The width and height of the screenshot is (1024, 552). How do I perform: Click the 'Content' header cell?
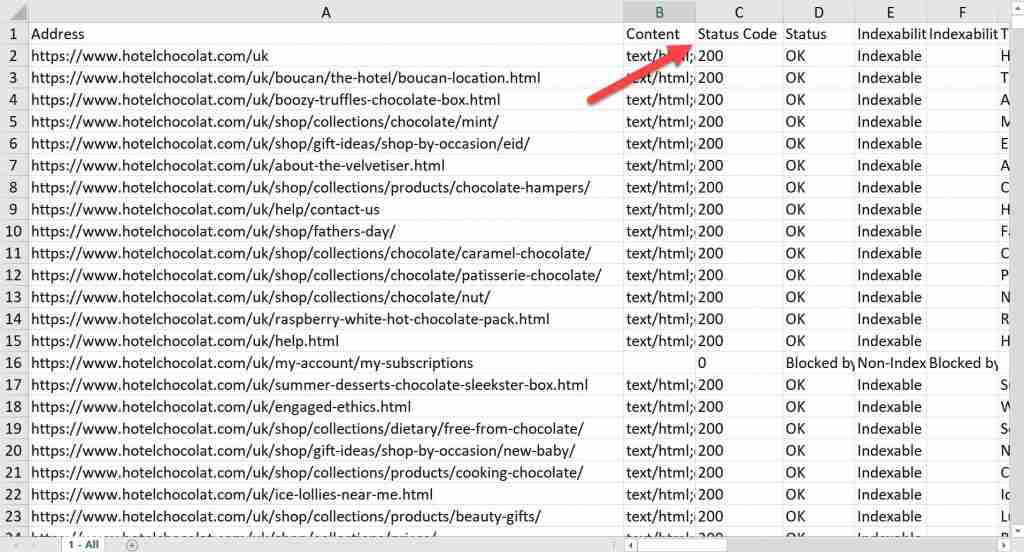click(x=659, y=34)
